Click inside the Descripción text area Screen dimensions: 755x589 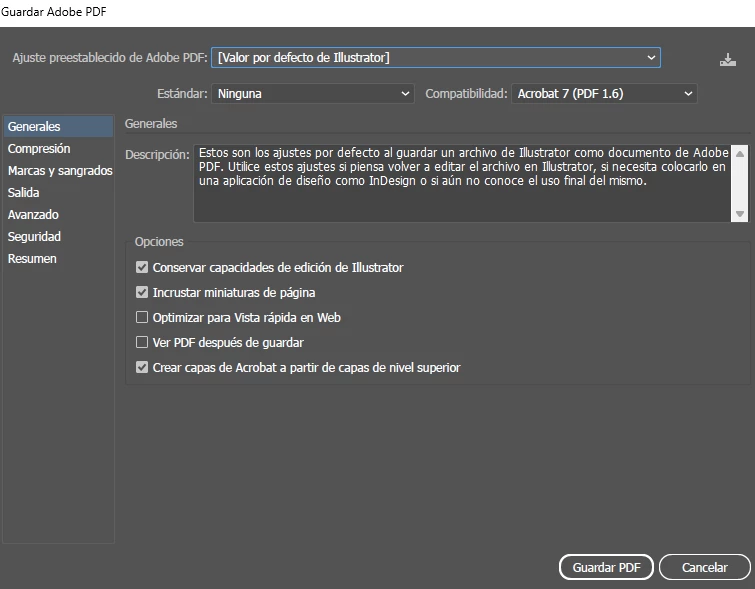(462, 183)
